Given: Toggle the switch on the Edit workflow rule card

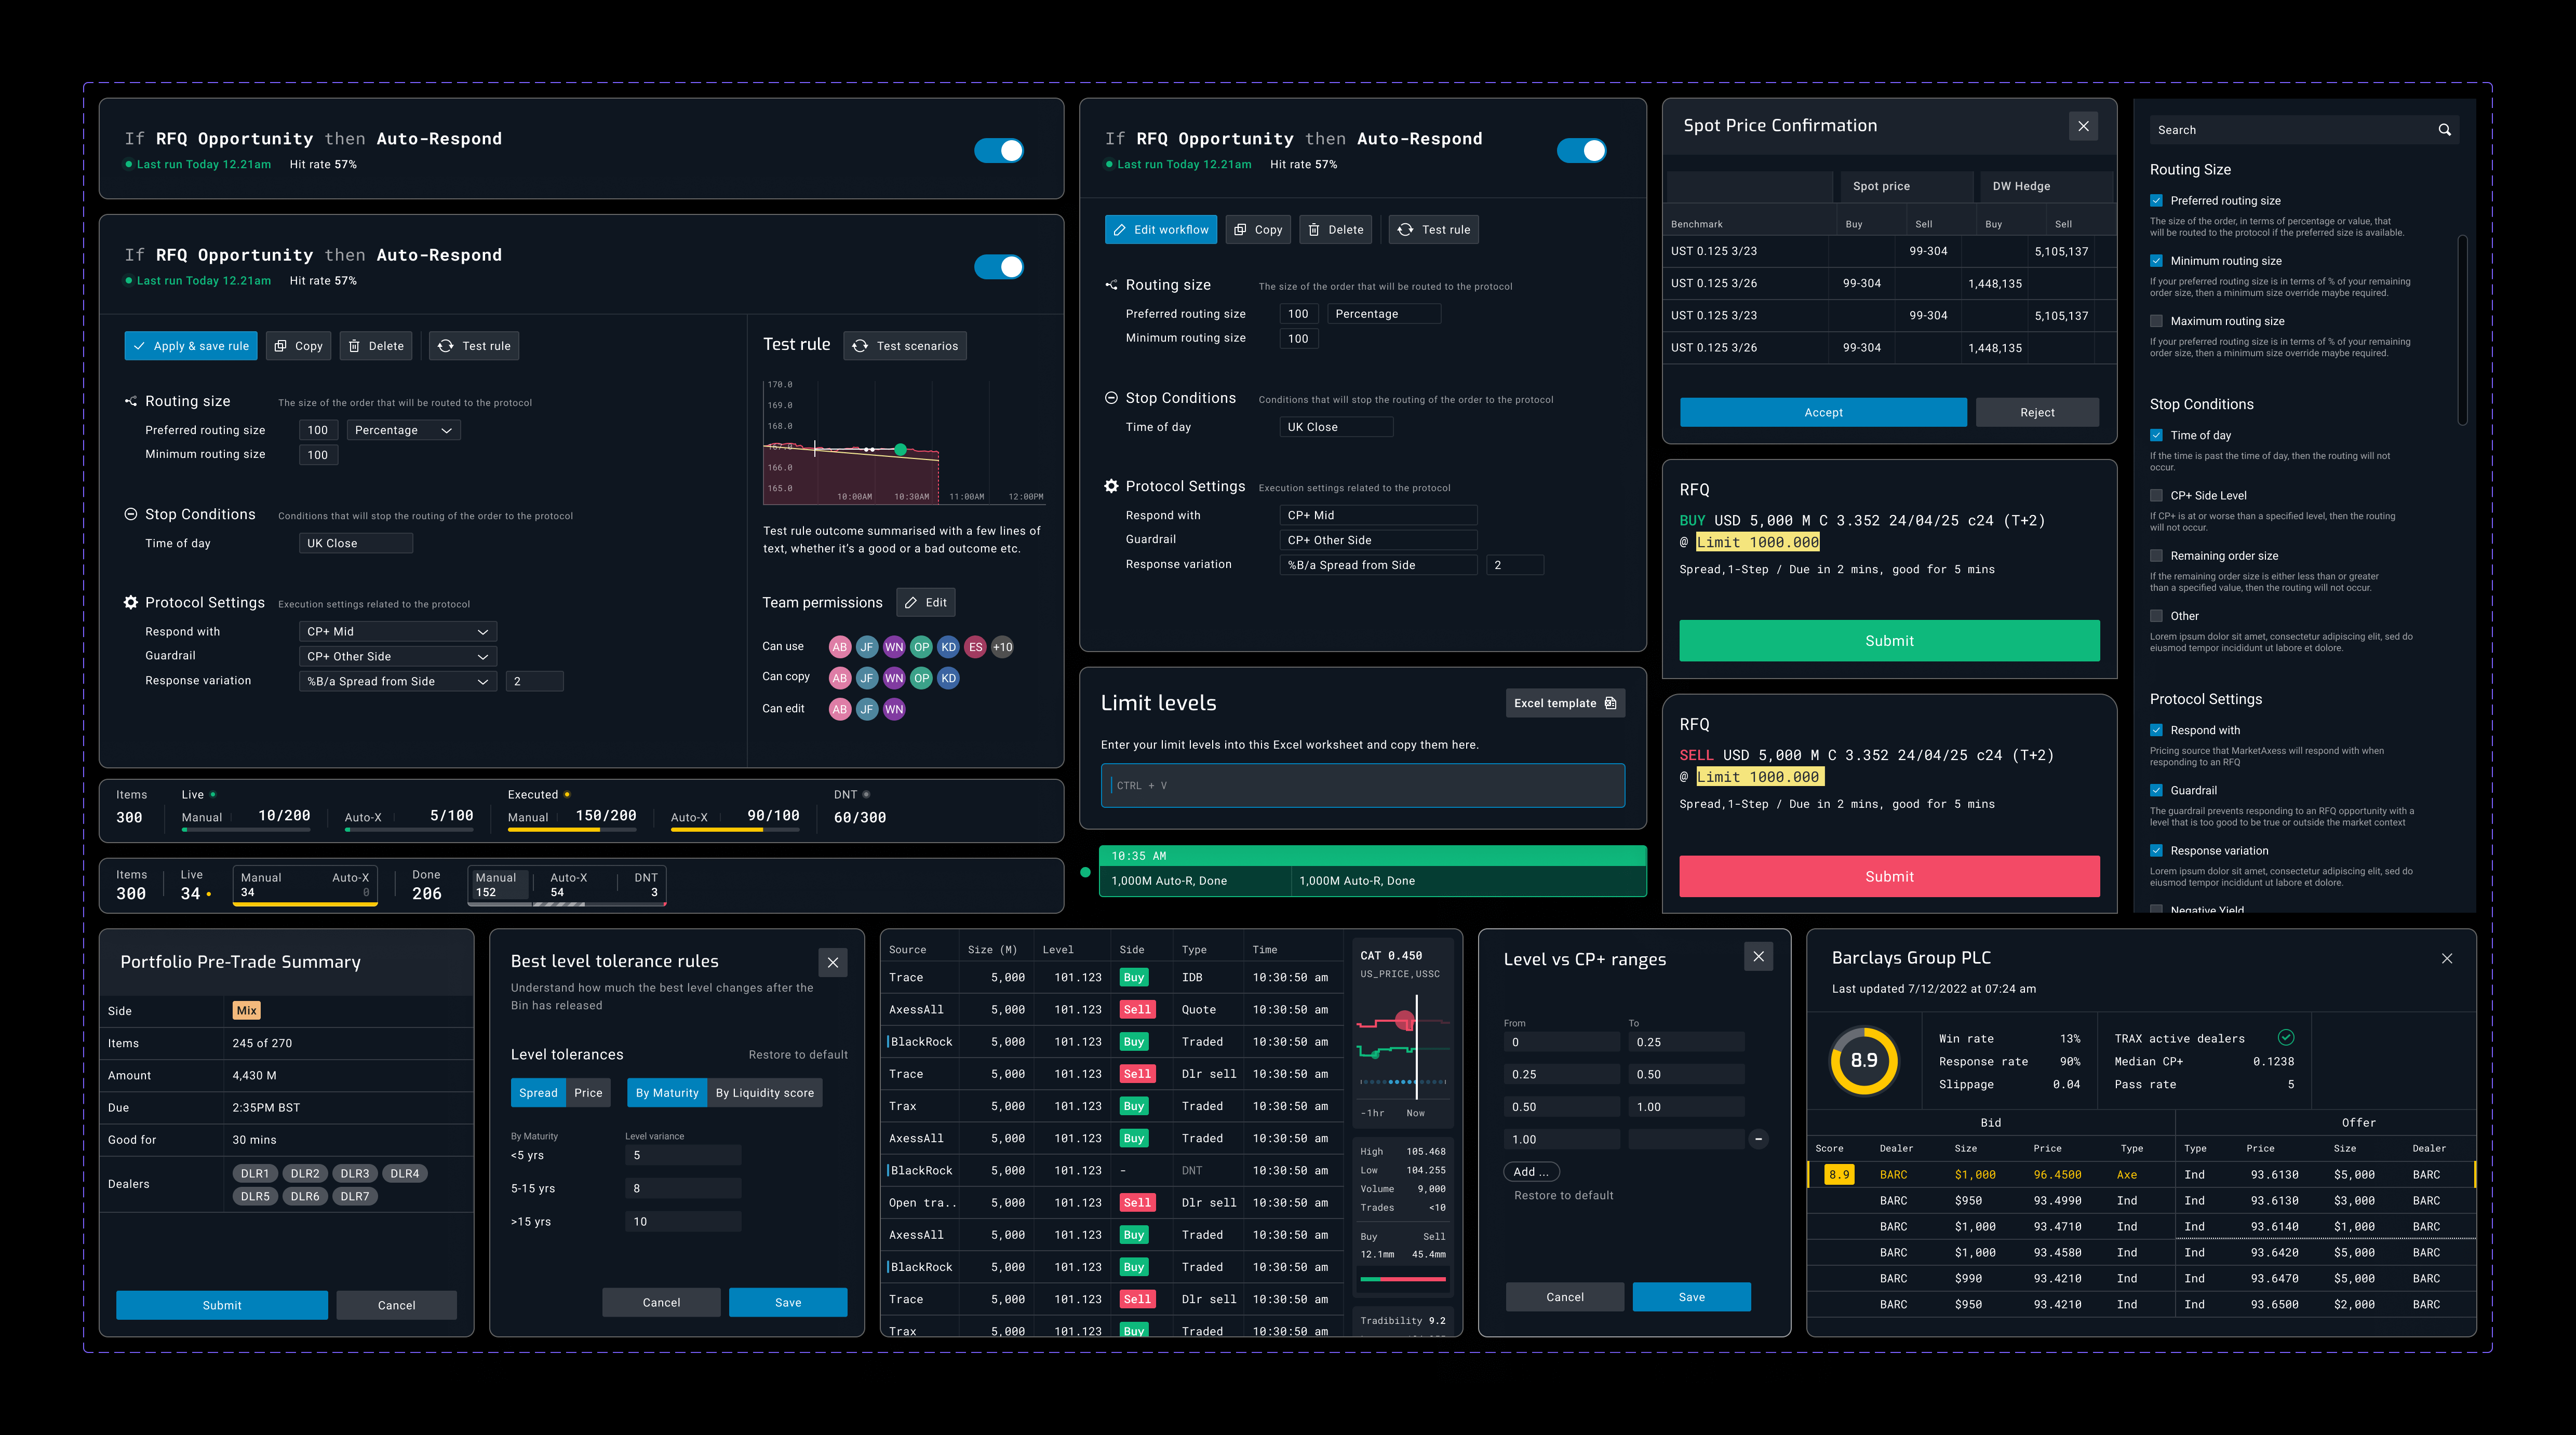Looking at the screenshot, I should click(1582, 150).
